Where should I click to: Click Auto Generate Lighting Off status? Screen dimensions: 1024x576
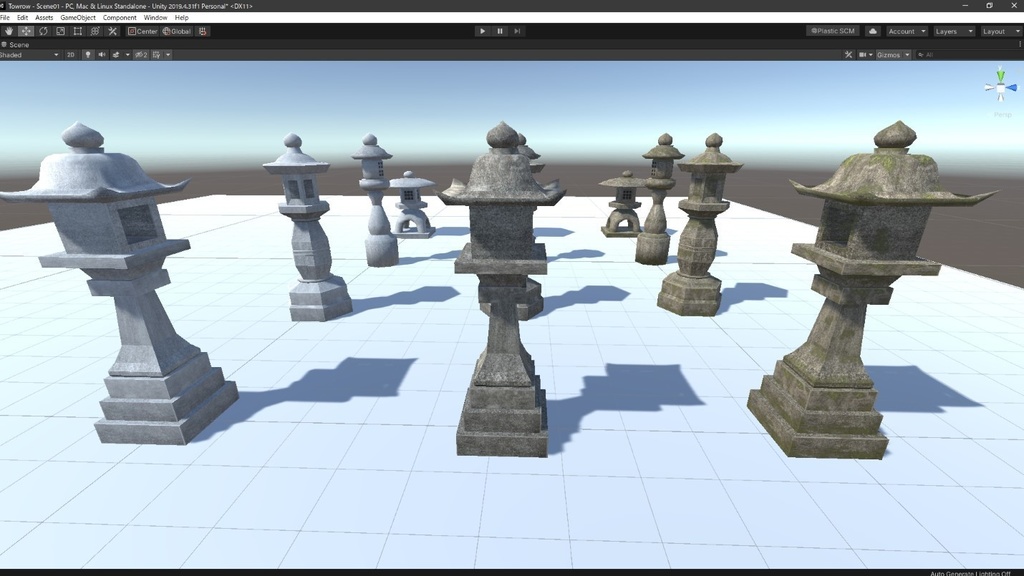[970, 573]
